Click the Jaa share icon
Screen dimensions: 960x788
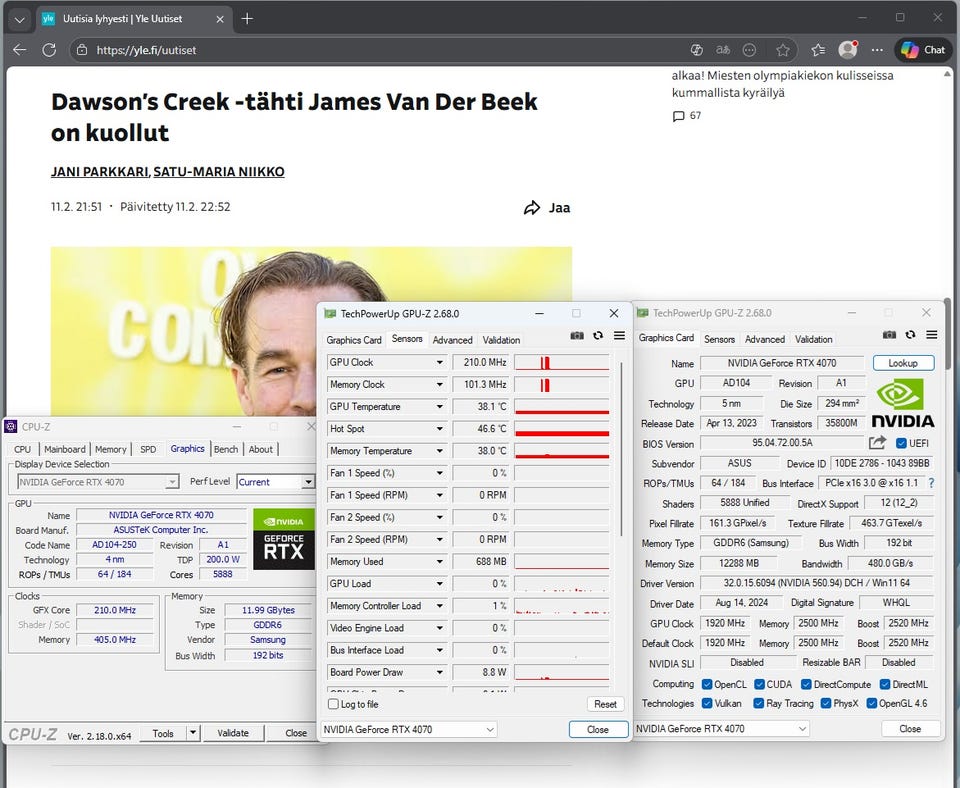[532, 208]
